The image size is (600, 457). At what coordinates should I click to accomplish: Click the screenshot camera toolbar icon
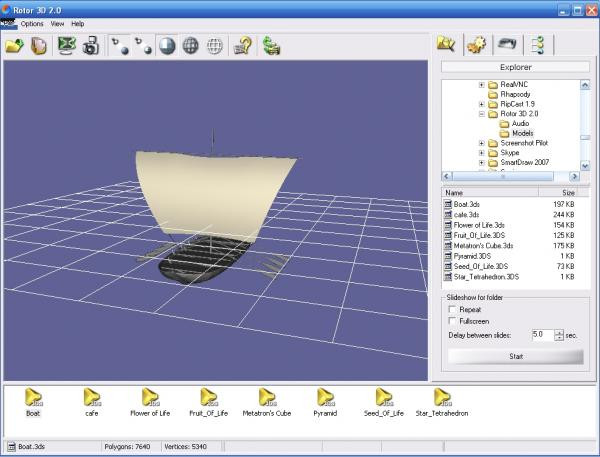click(91, 45)
